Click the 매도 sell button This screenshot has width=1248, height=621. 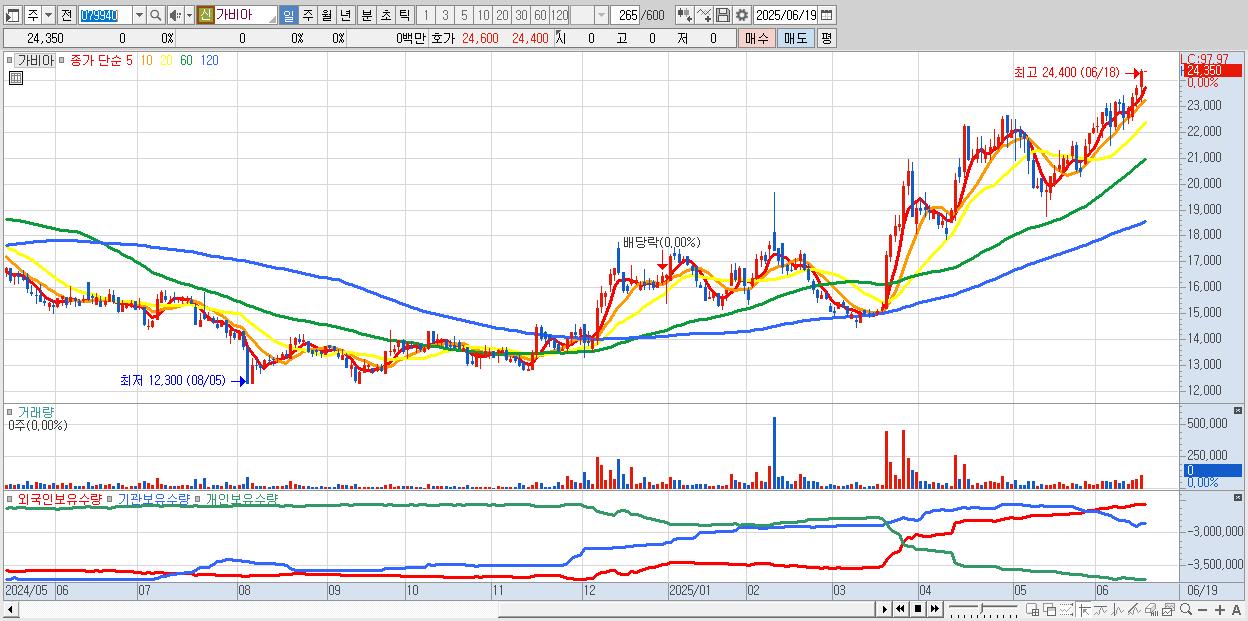point(795,38)
